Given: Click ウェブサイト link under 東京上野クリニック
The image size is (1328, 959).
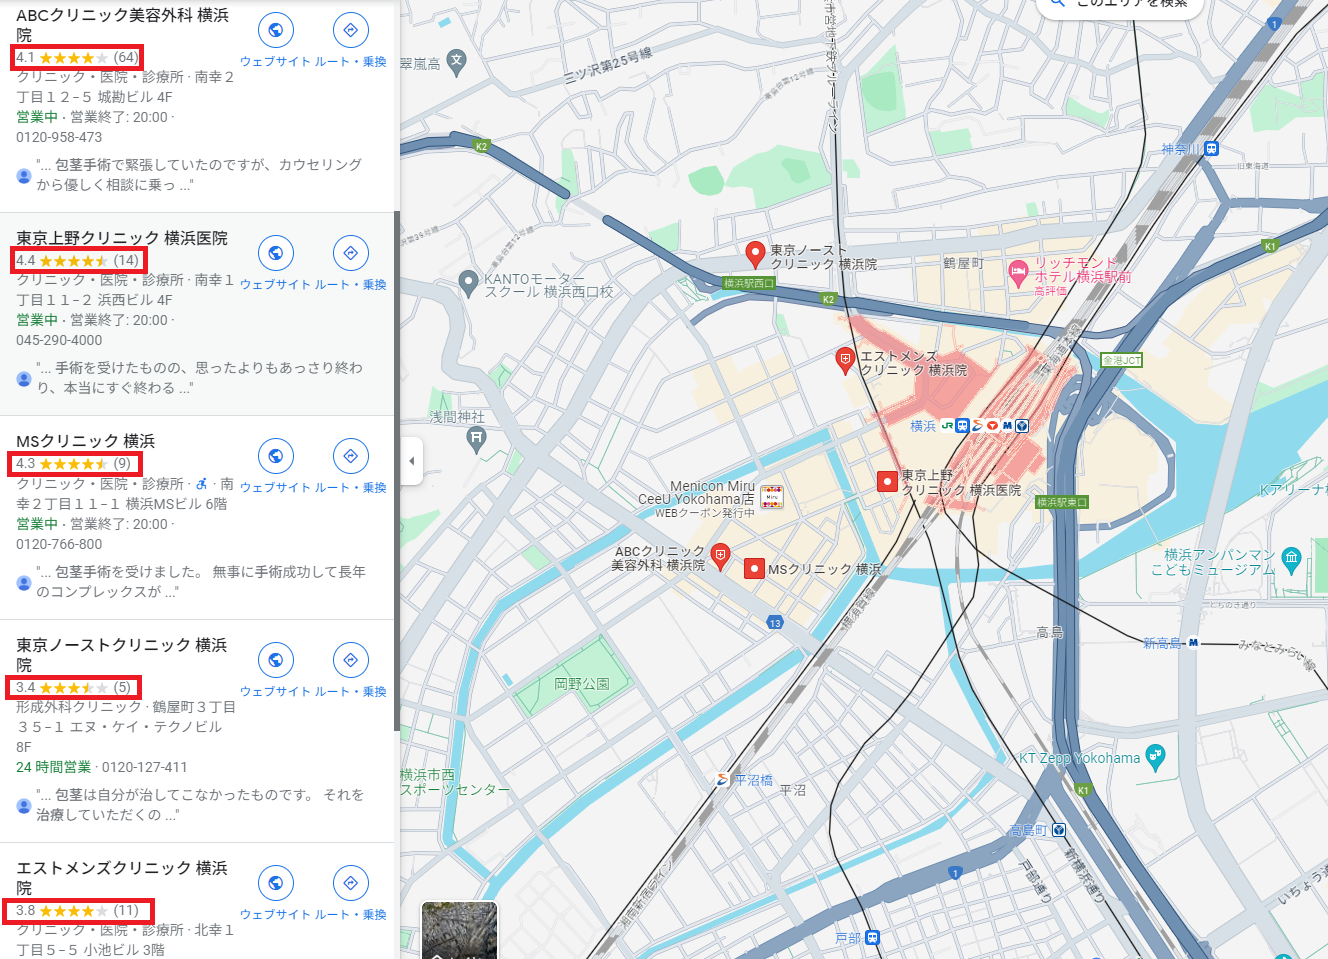Looking at the screenshot, I should point(275,285).
